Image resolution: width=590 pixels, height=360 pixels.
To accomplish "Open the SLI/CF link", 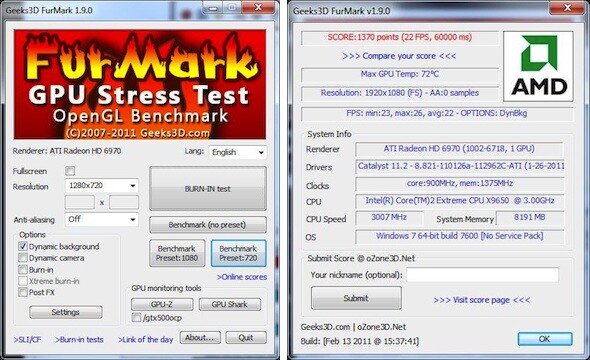I will [x=27, y=339].
